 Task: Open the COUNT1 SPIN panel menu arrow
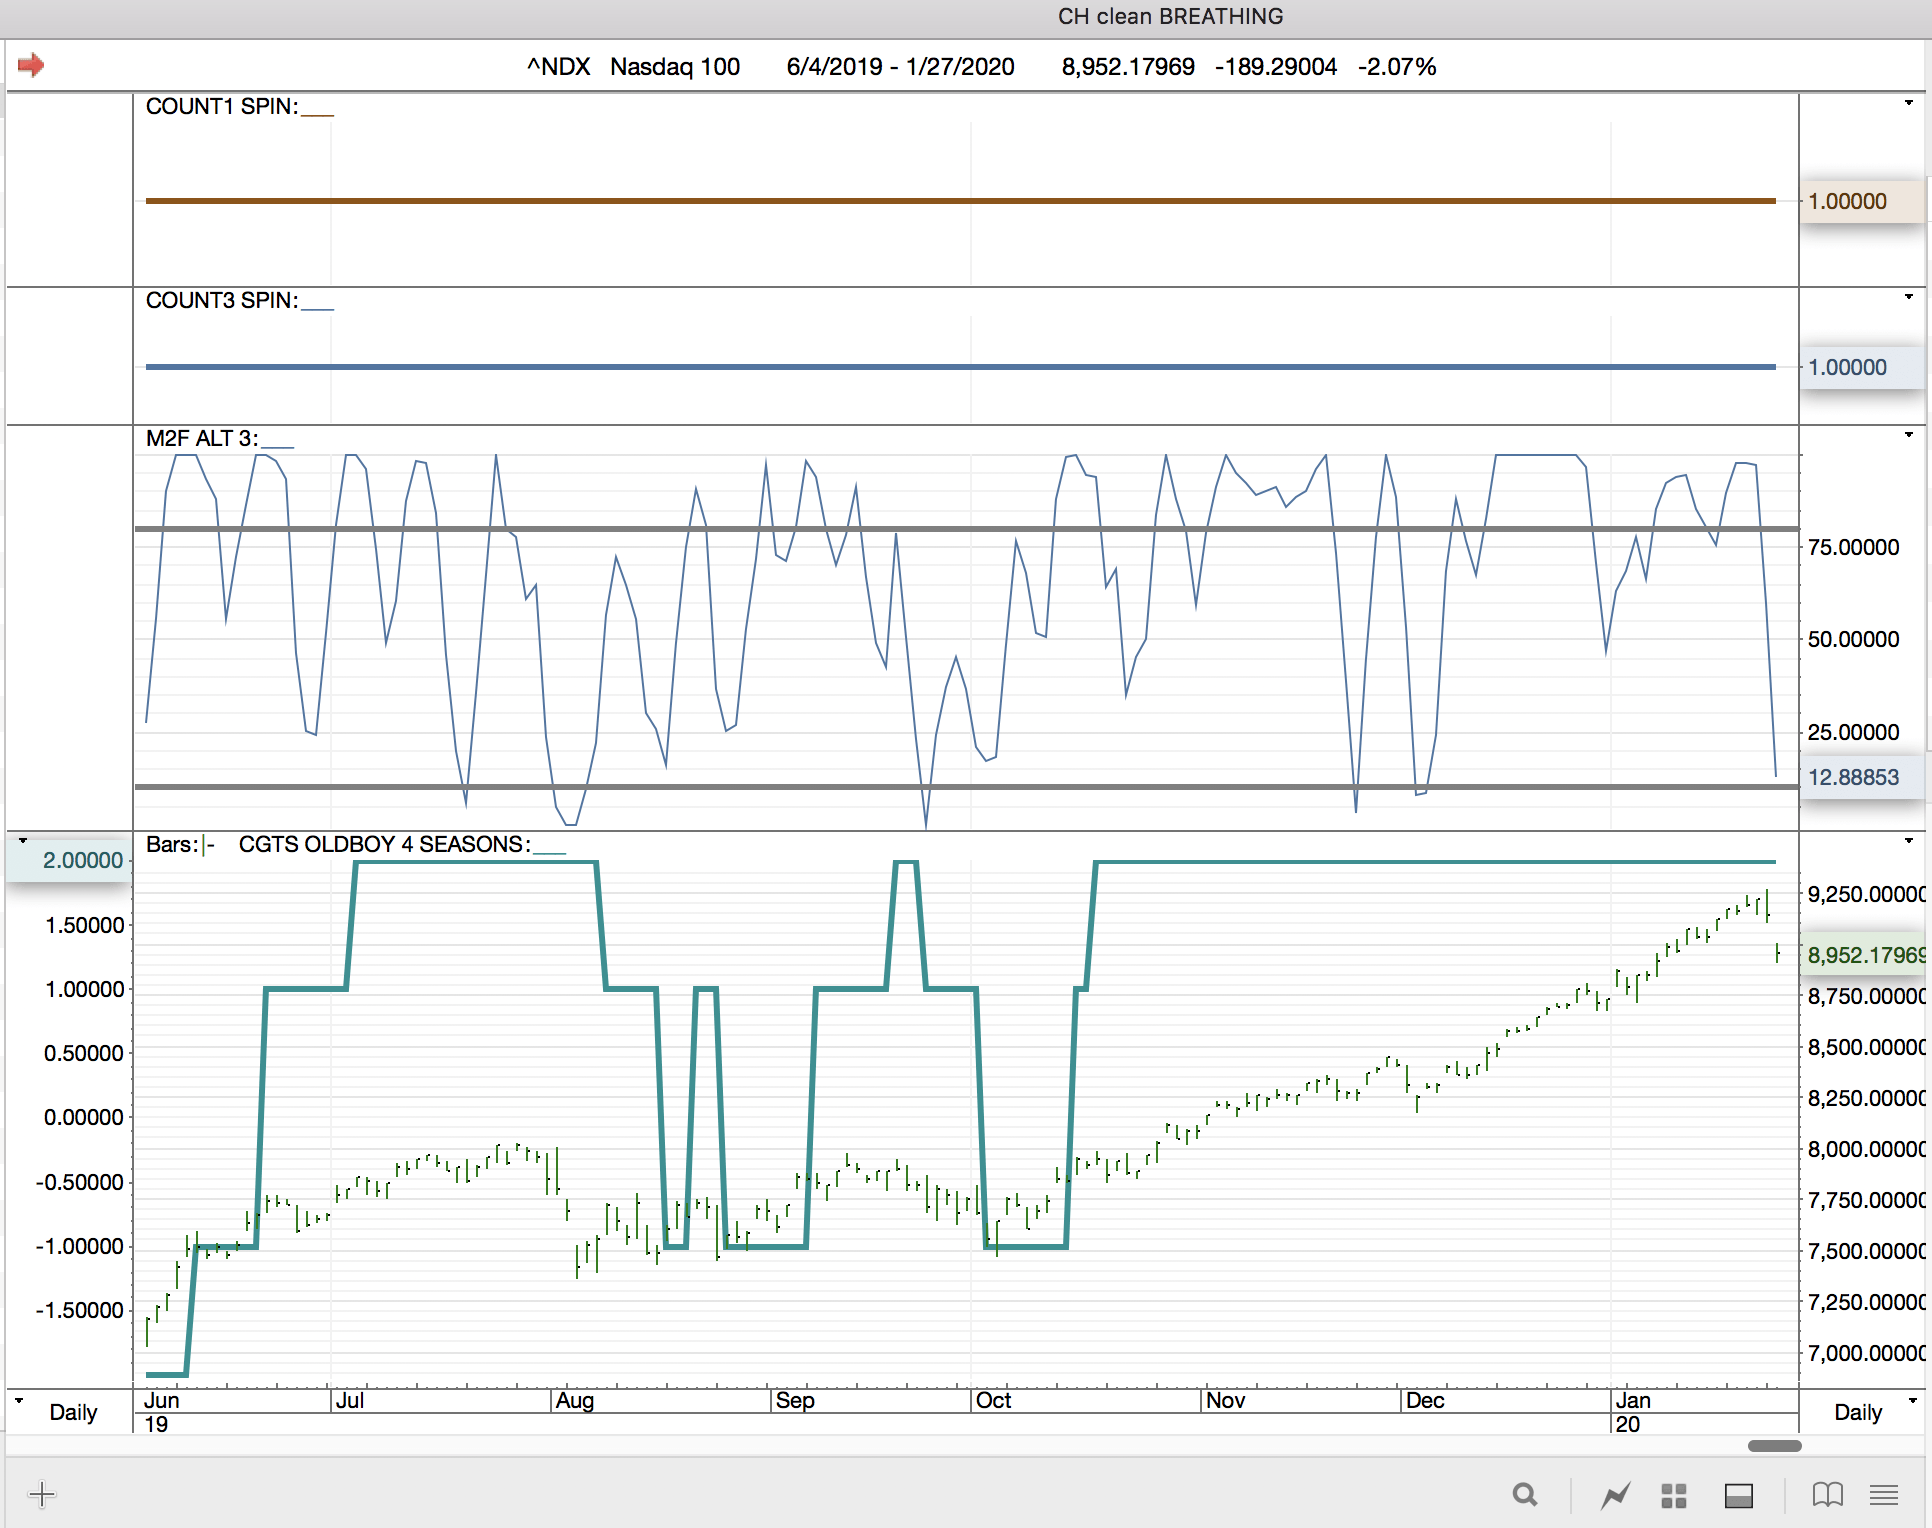pyautogui.click(x=1908, y=103)
